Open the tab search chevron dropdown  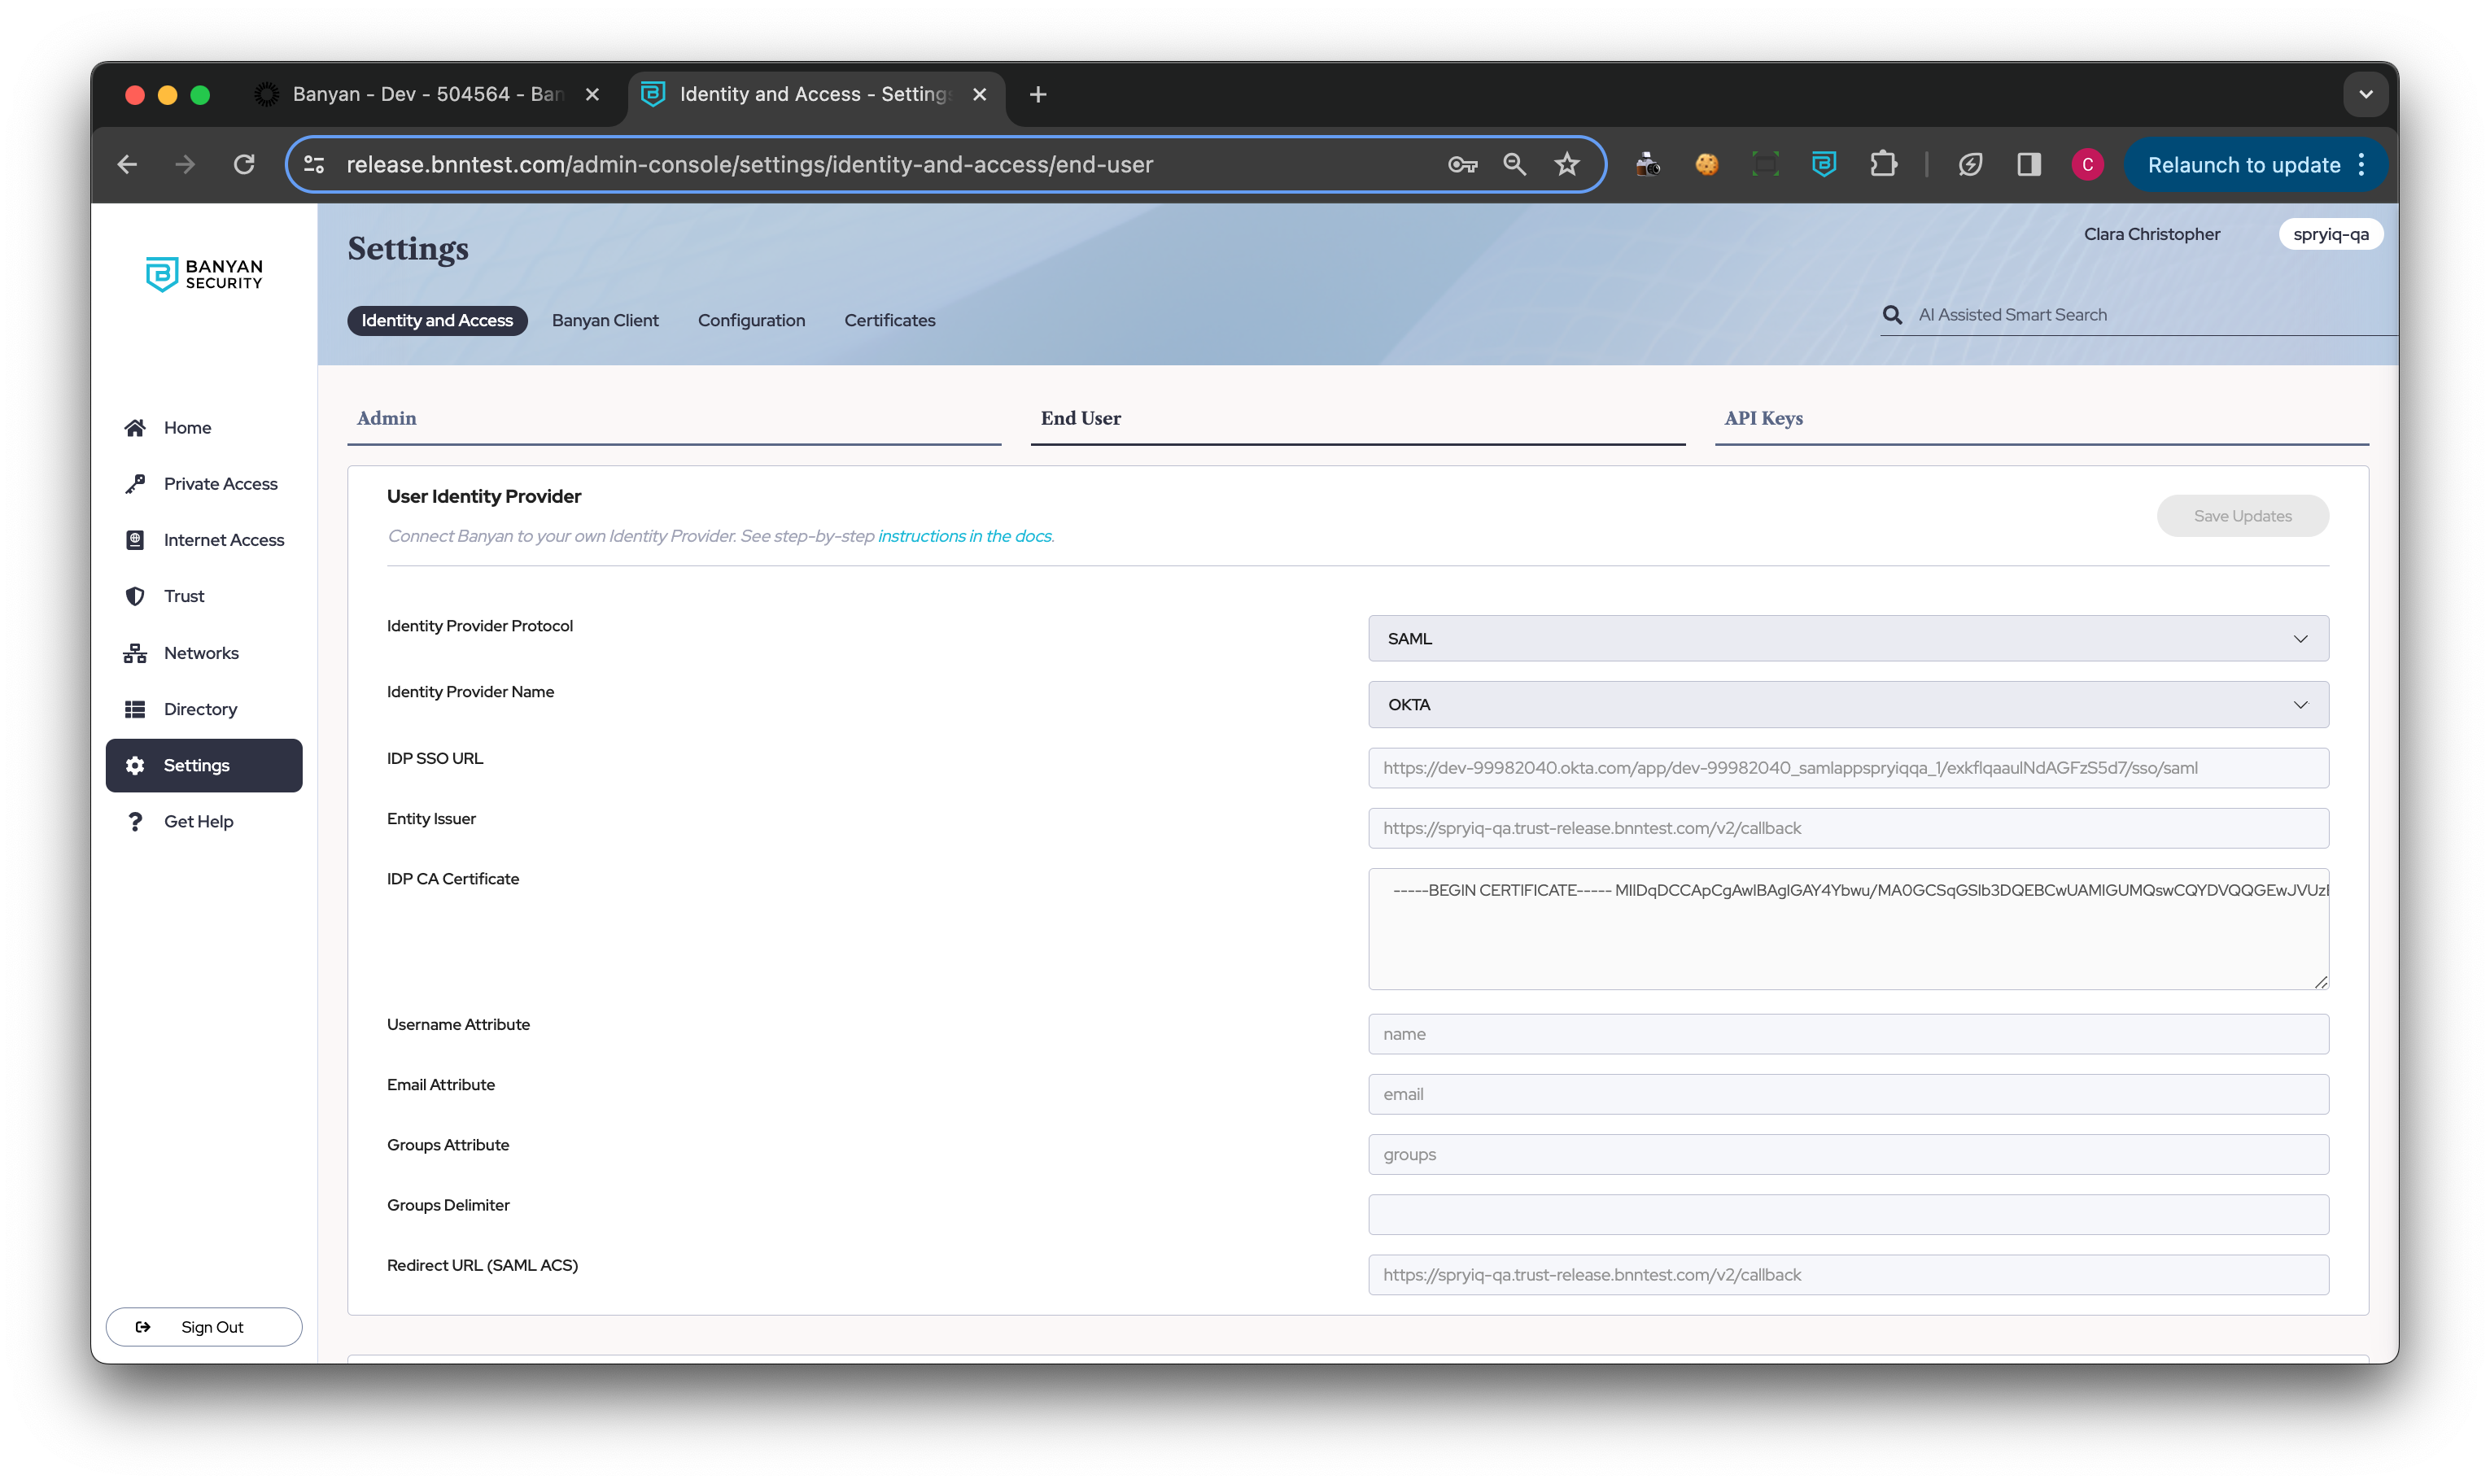2365,94
